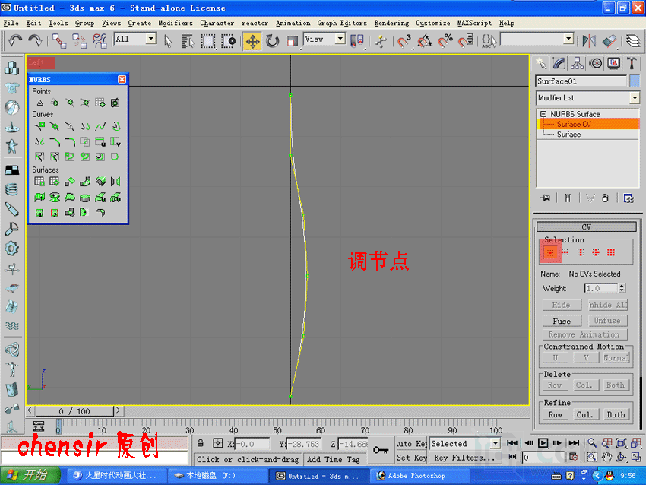
Task: Collapse the NURBS Surface stack entry
Action: tap(543, 114)
